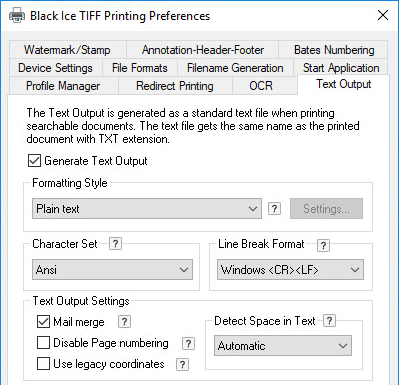Click help icon next to Disable Page numbering
Image resolution: width=399 pixels, height=385 pixels.
[188, 343]
